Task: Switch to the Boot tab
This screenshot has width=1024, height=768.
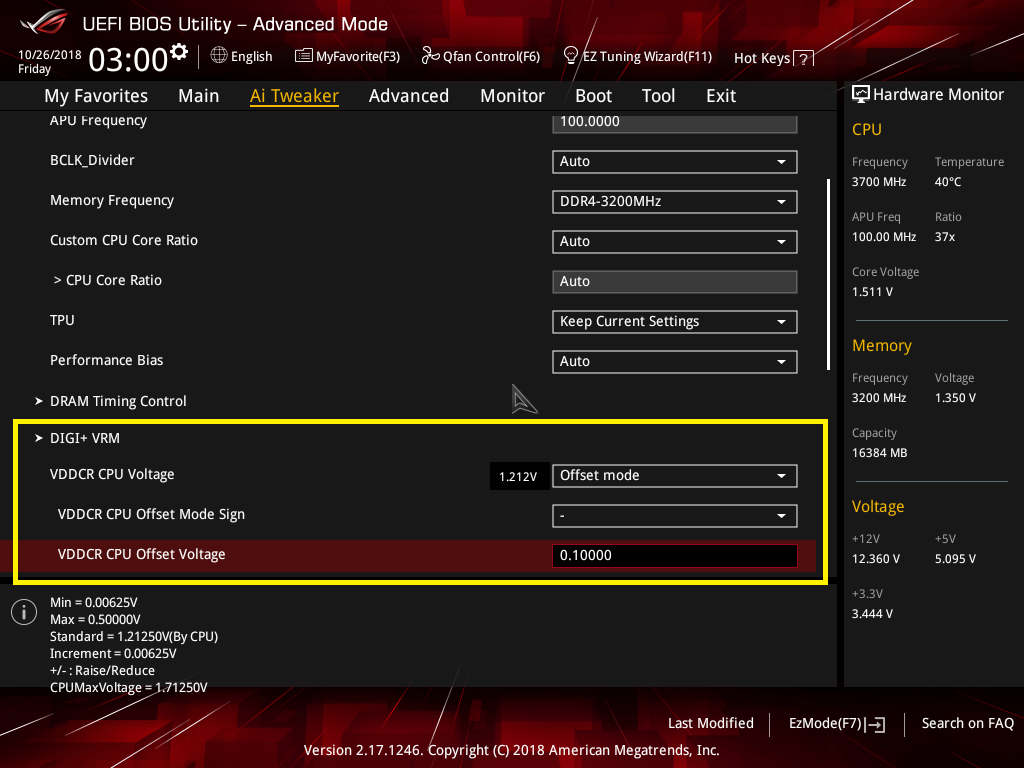Action: 594,96
